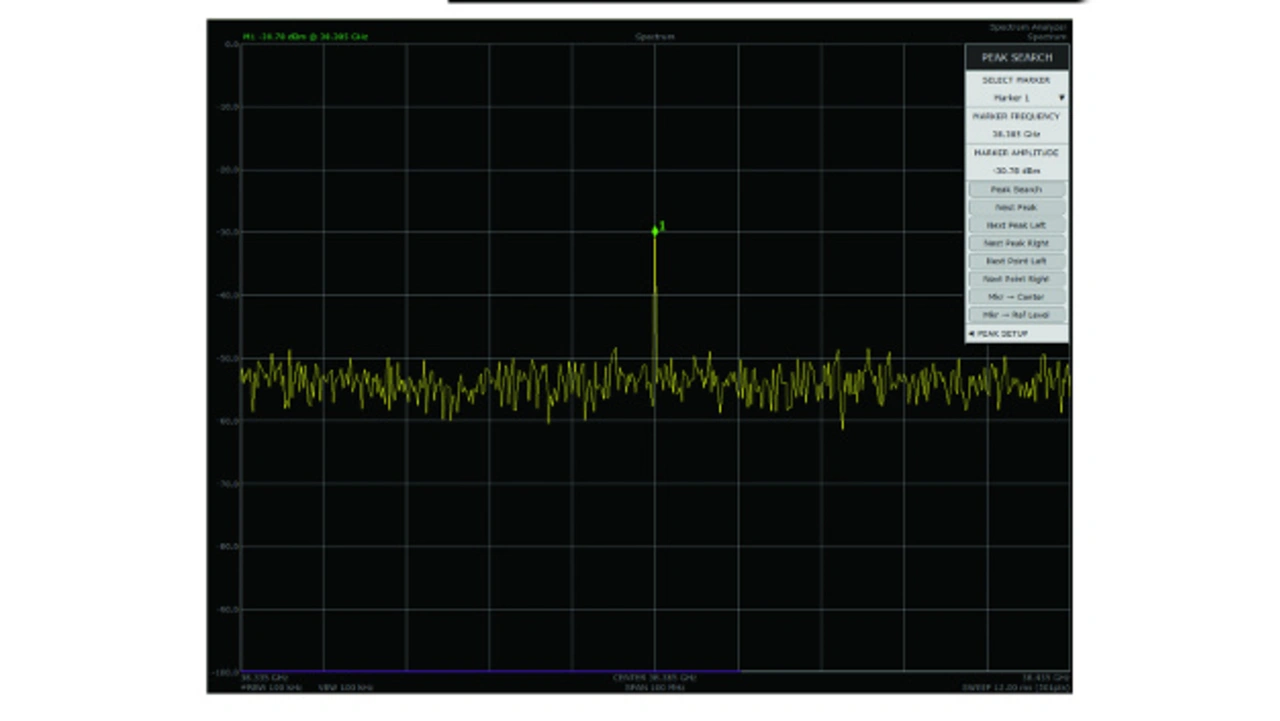Click the Marker Amplitude value field
The height and width of the screenshot is (721, 1280).
pyautogui.click(x=1016, y=171)
